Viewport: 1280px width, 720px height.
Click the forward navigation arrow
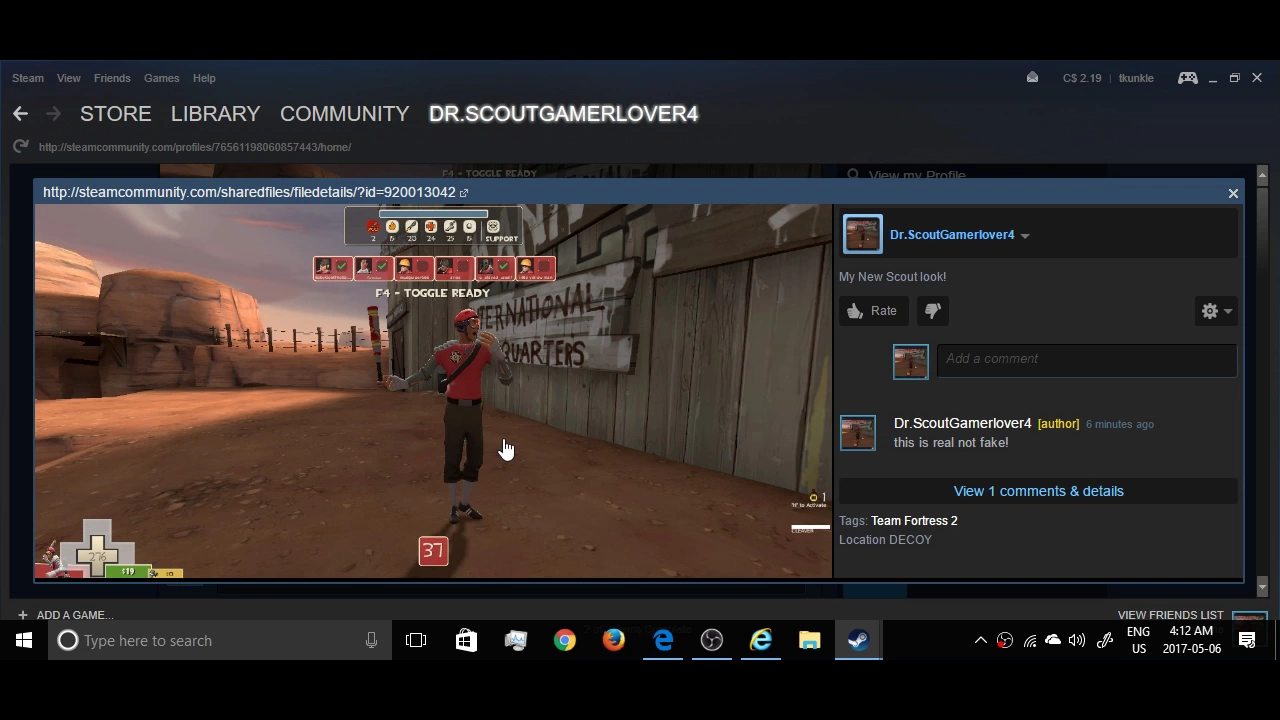tap(53, 114)
